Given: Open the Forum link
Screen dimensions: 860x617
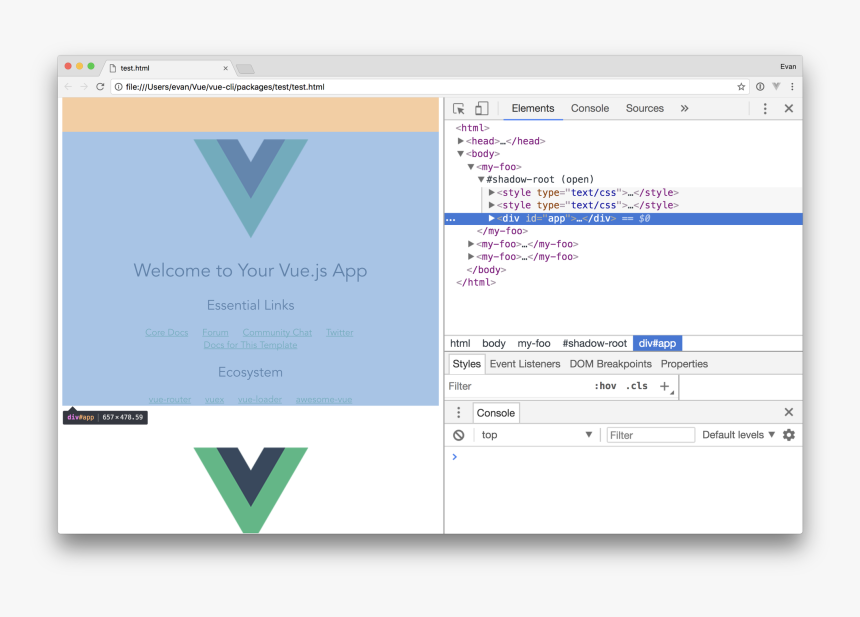Looking at the screenshot, I should (x=215, y=332).
